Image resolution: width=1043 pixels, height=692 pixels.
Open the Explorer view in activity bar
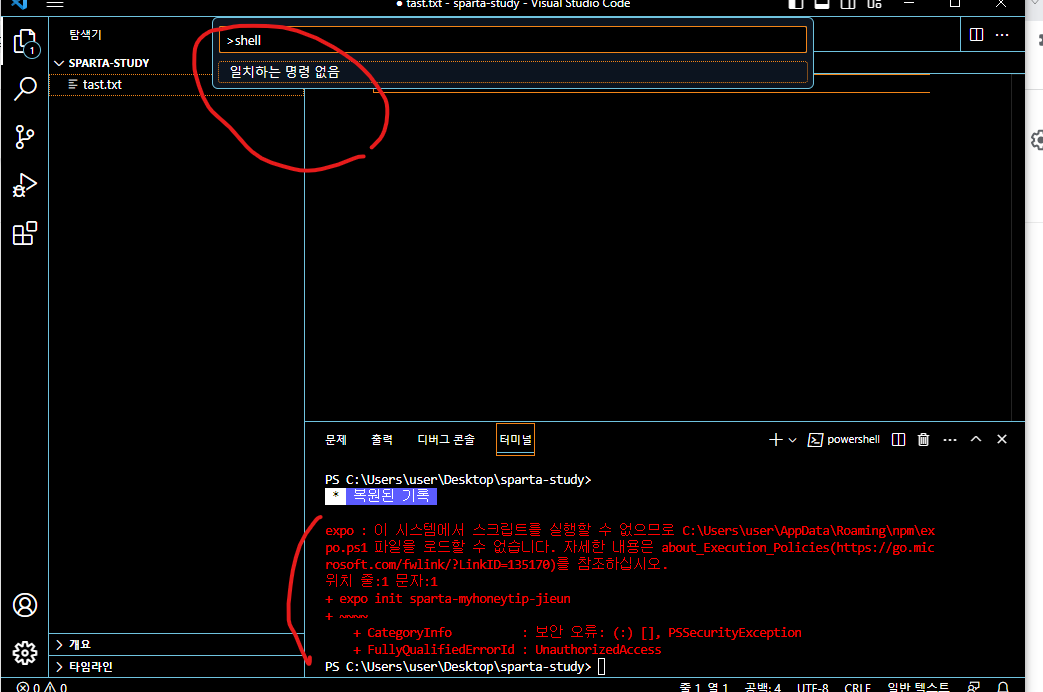coord(25,43)
